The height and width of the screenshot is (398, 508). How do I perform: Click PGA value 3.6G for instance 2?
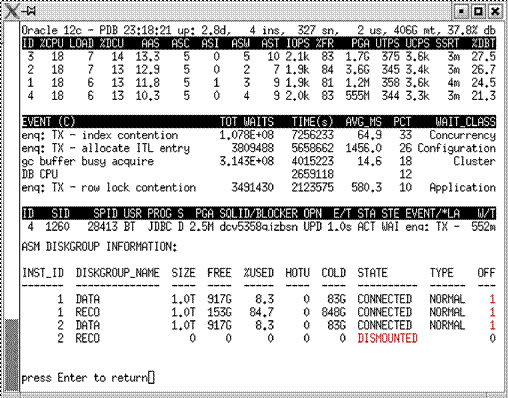(357, 70)
